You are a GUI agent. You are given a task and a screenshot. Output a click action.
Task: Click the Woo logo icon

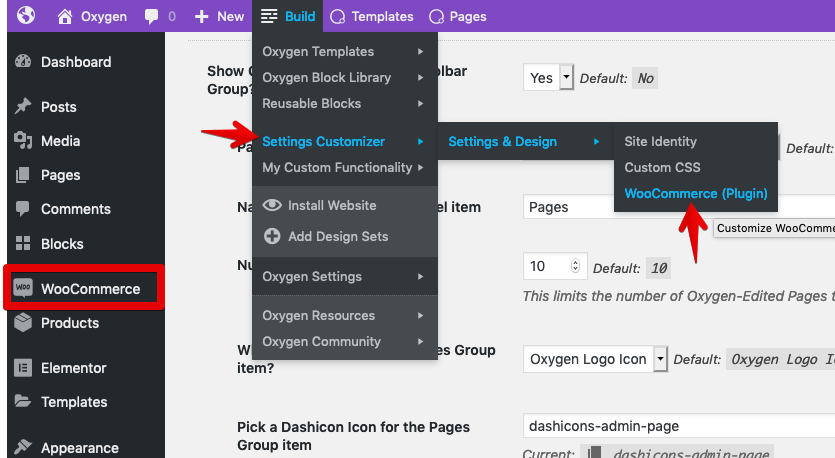[x=23, y=288]
